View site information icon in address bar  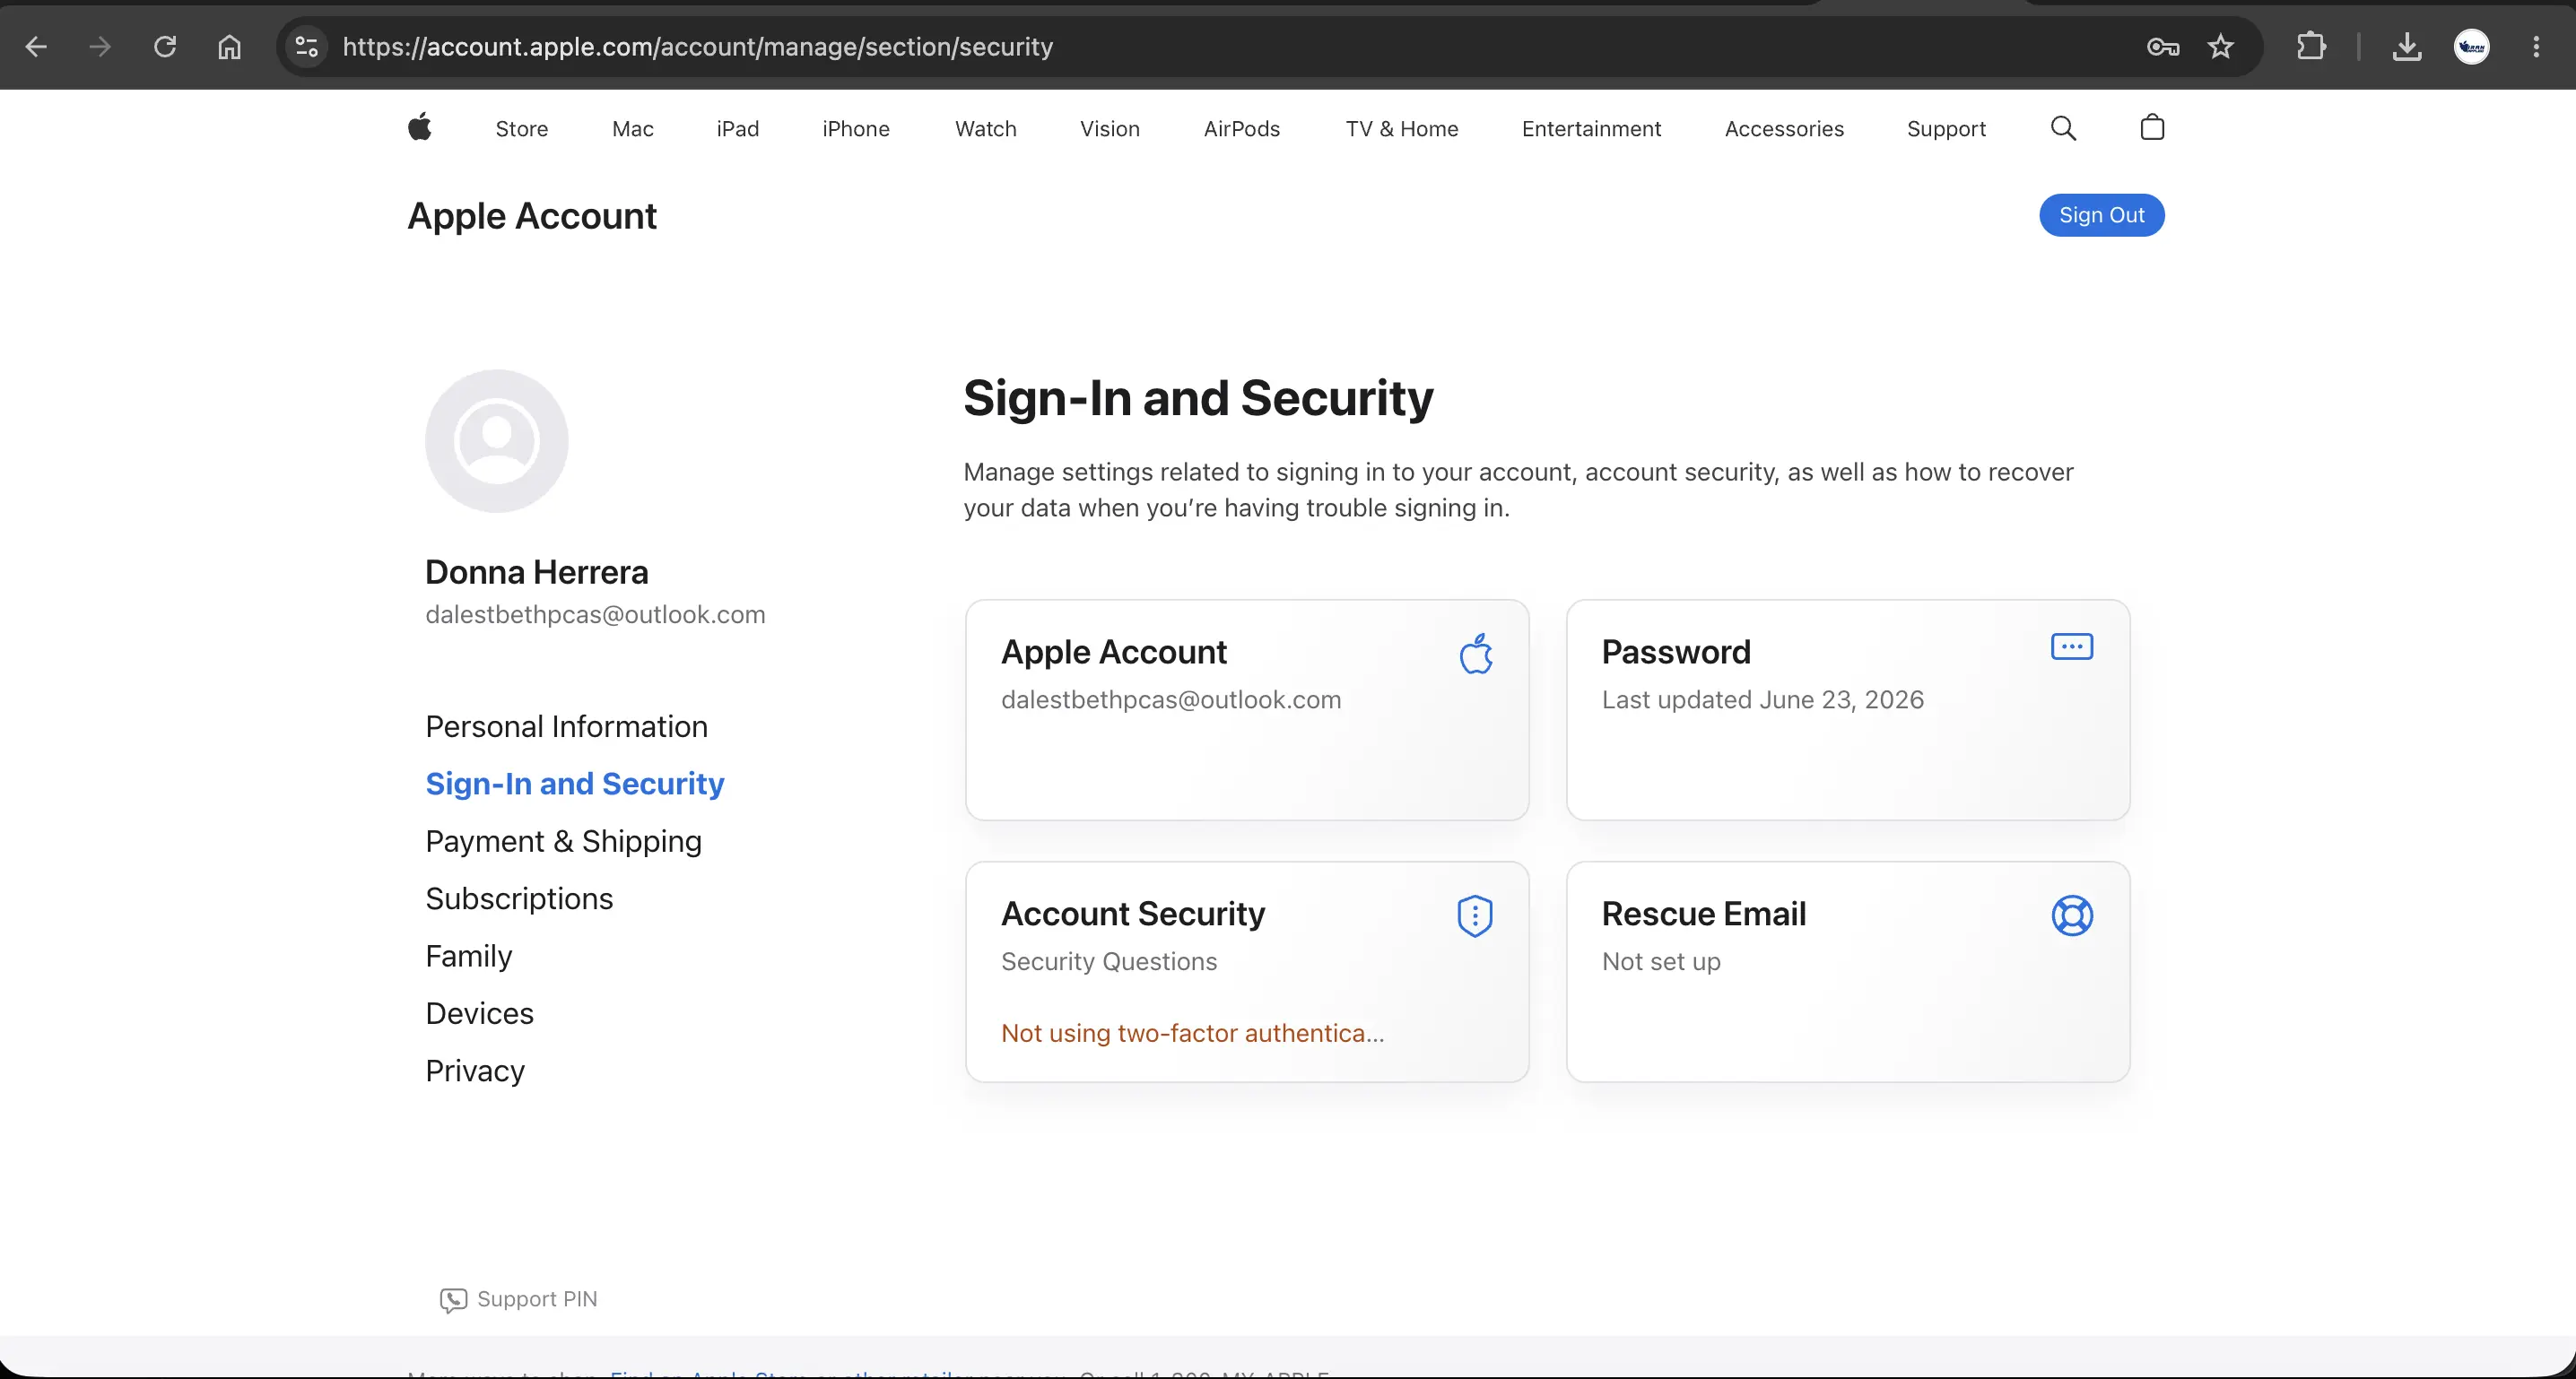point(307,47)
